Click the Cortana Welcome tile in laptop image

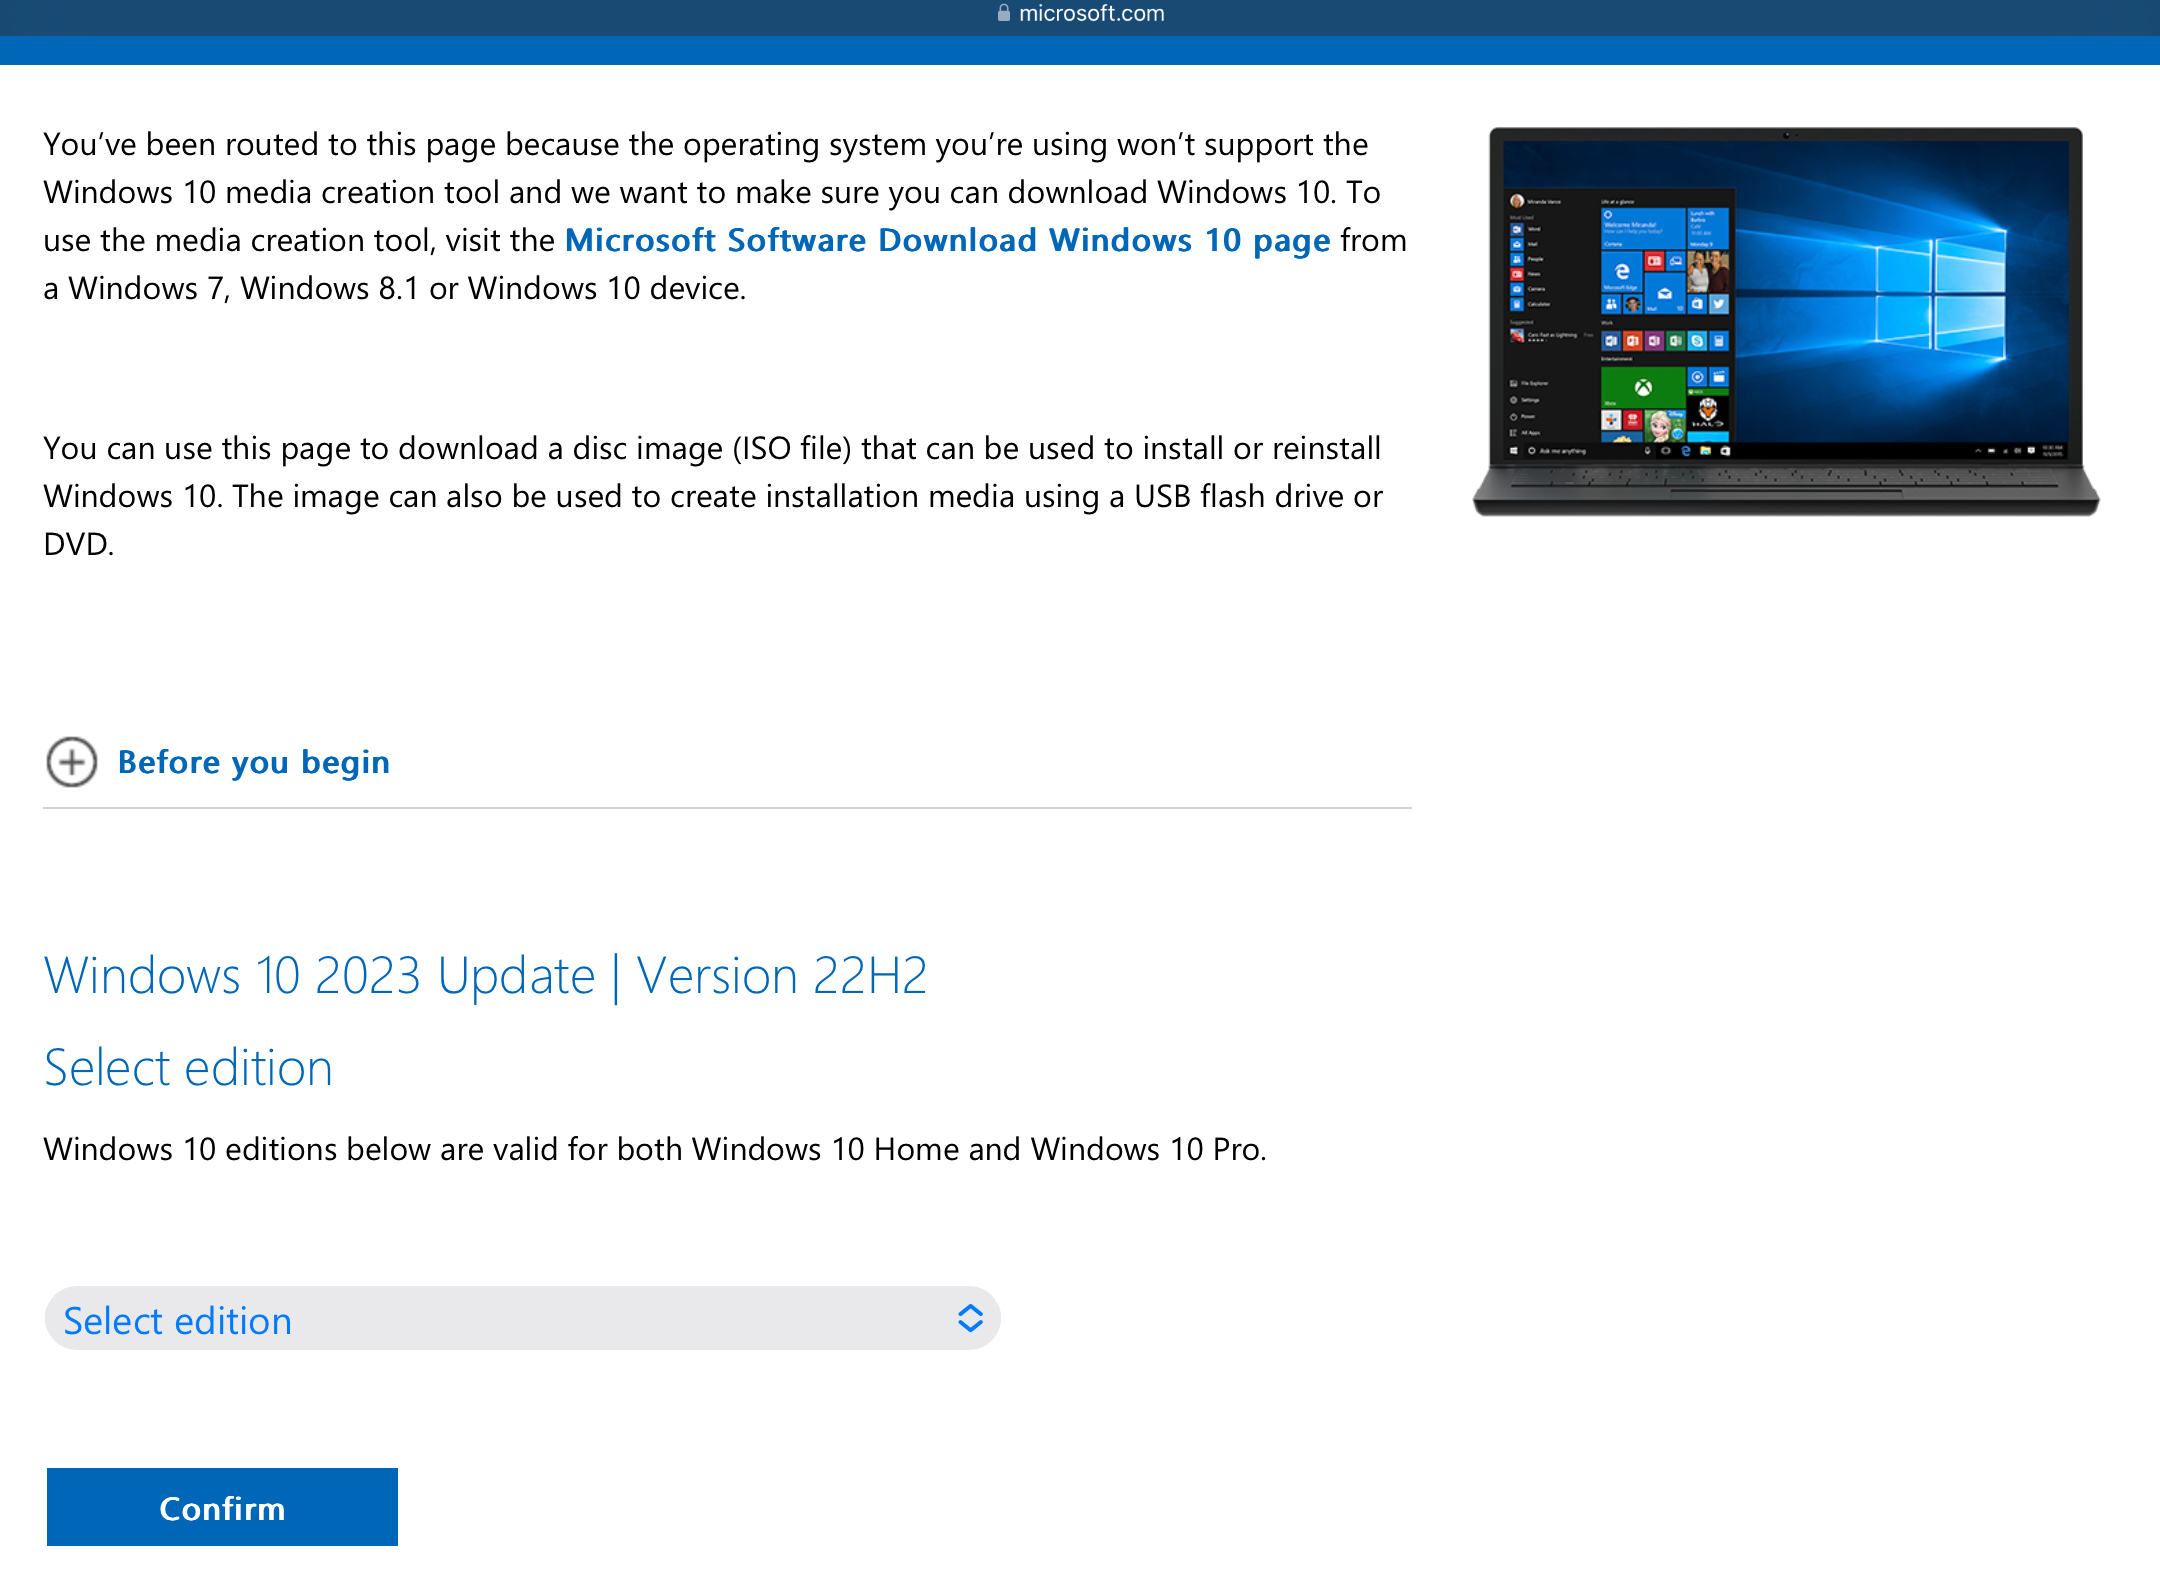click(1643, 228)
